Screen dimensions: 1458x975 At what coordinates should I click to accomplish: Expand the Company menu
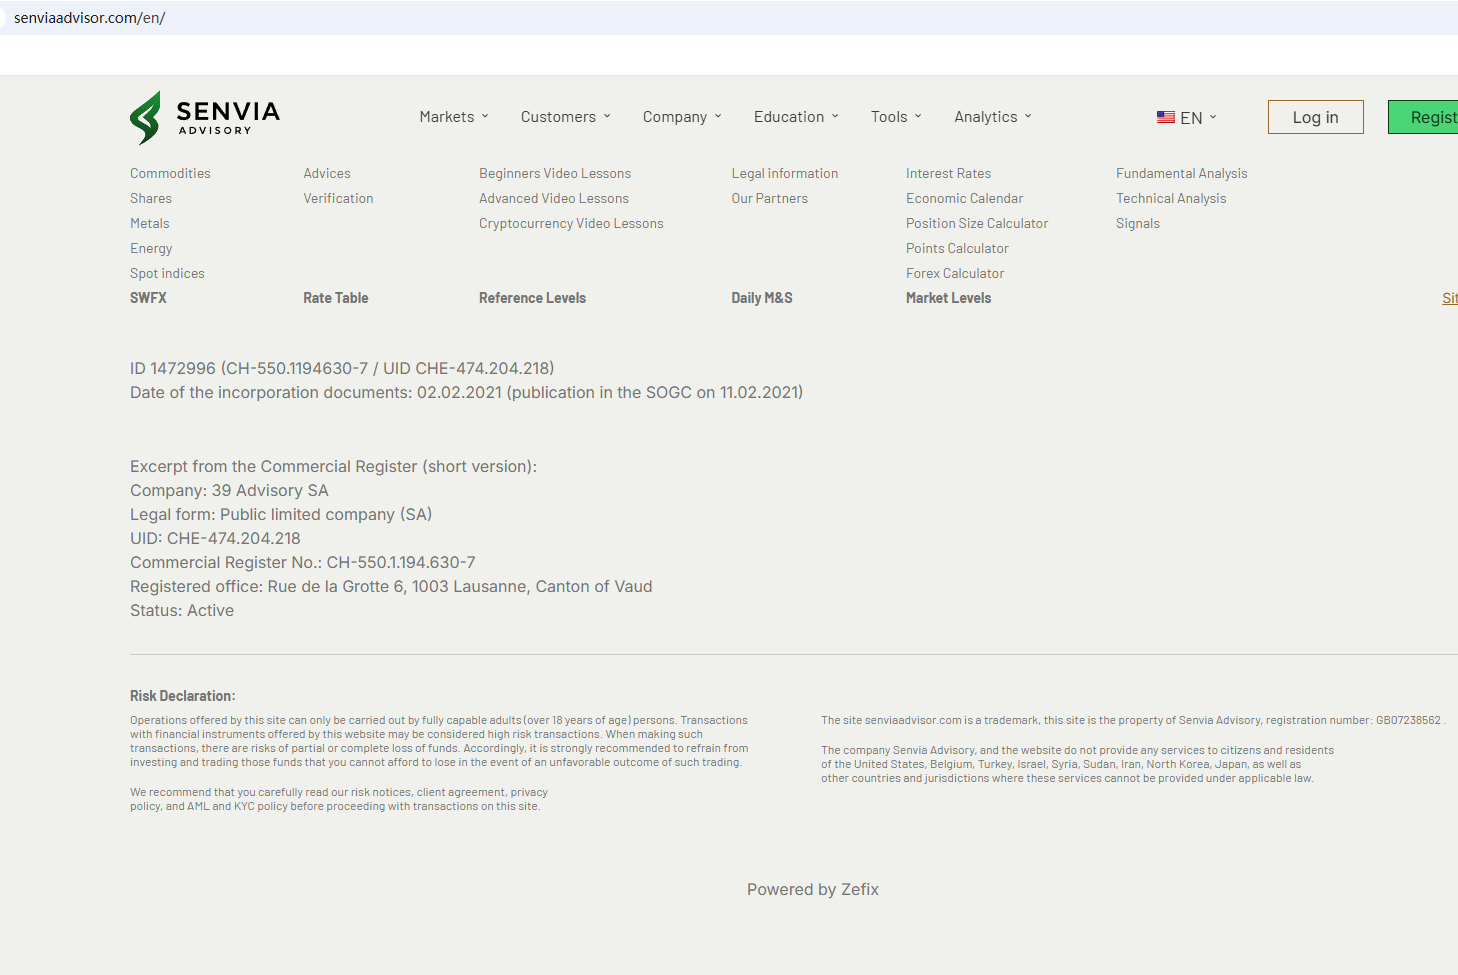coord(682,117)
